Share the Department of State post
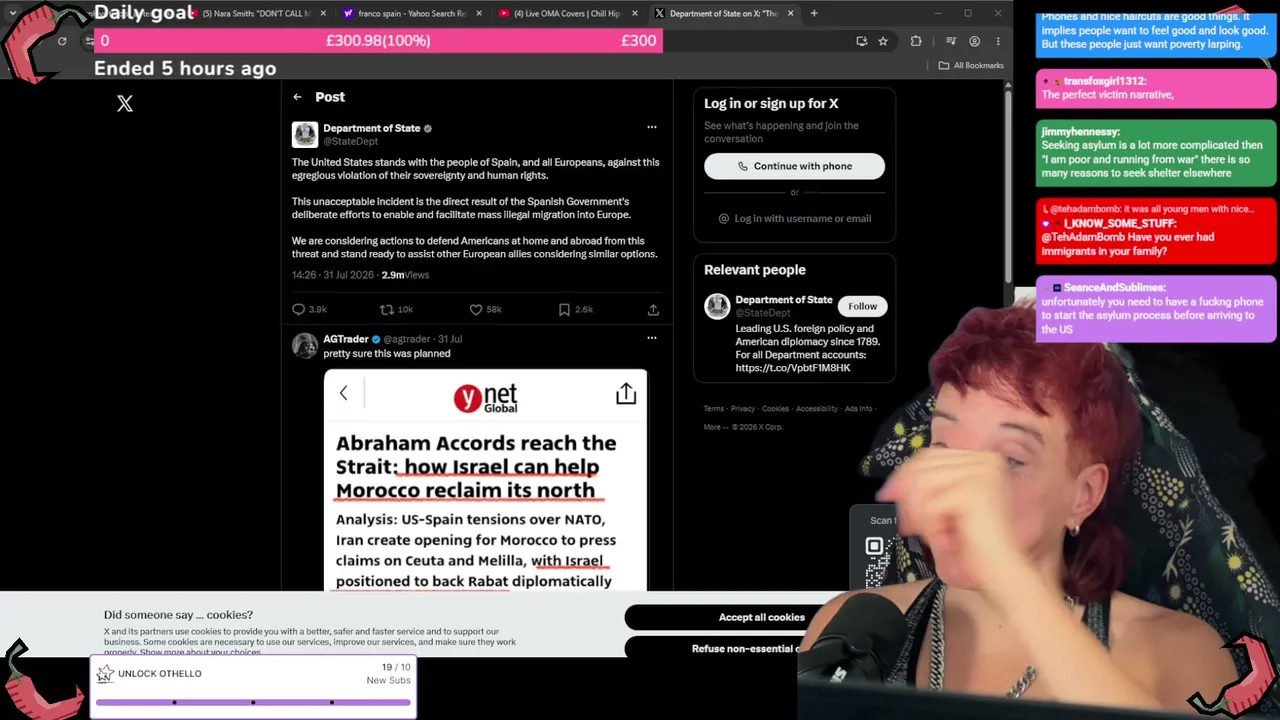 point(653,310)
